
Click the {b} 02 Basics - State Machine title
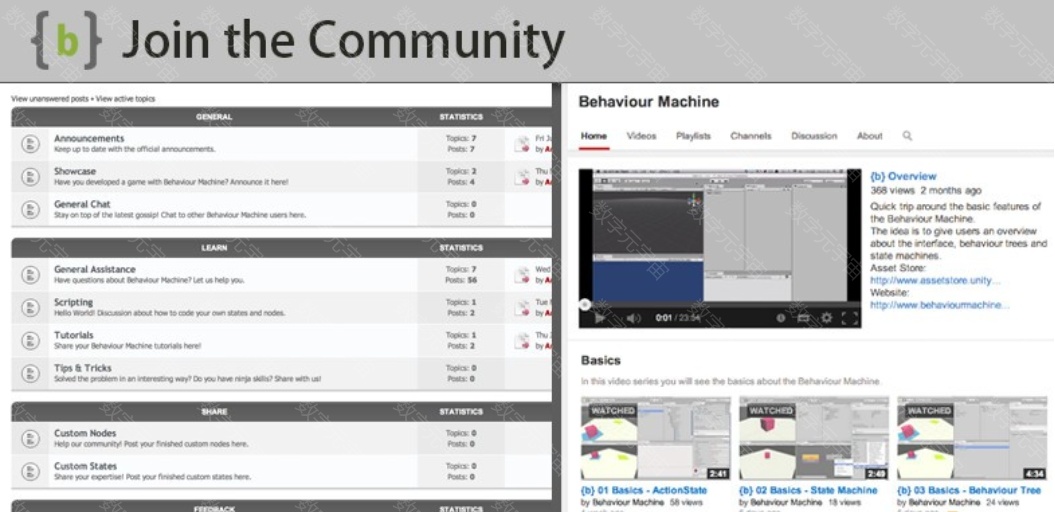[807, 490]
